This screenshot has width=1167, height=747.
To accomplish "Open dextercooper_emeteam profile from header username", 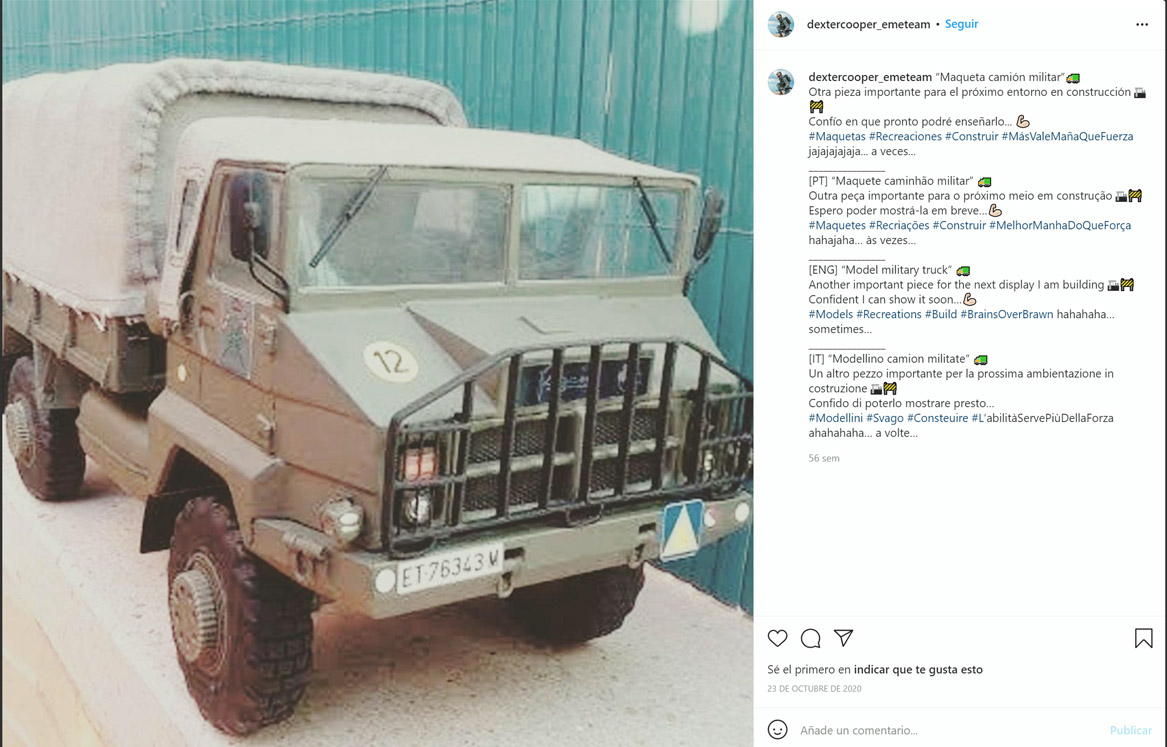I will coord(868,25).
